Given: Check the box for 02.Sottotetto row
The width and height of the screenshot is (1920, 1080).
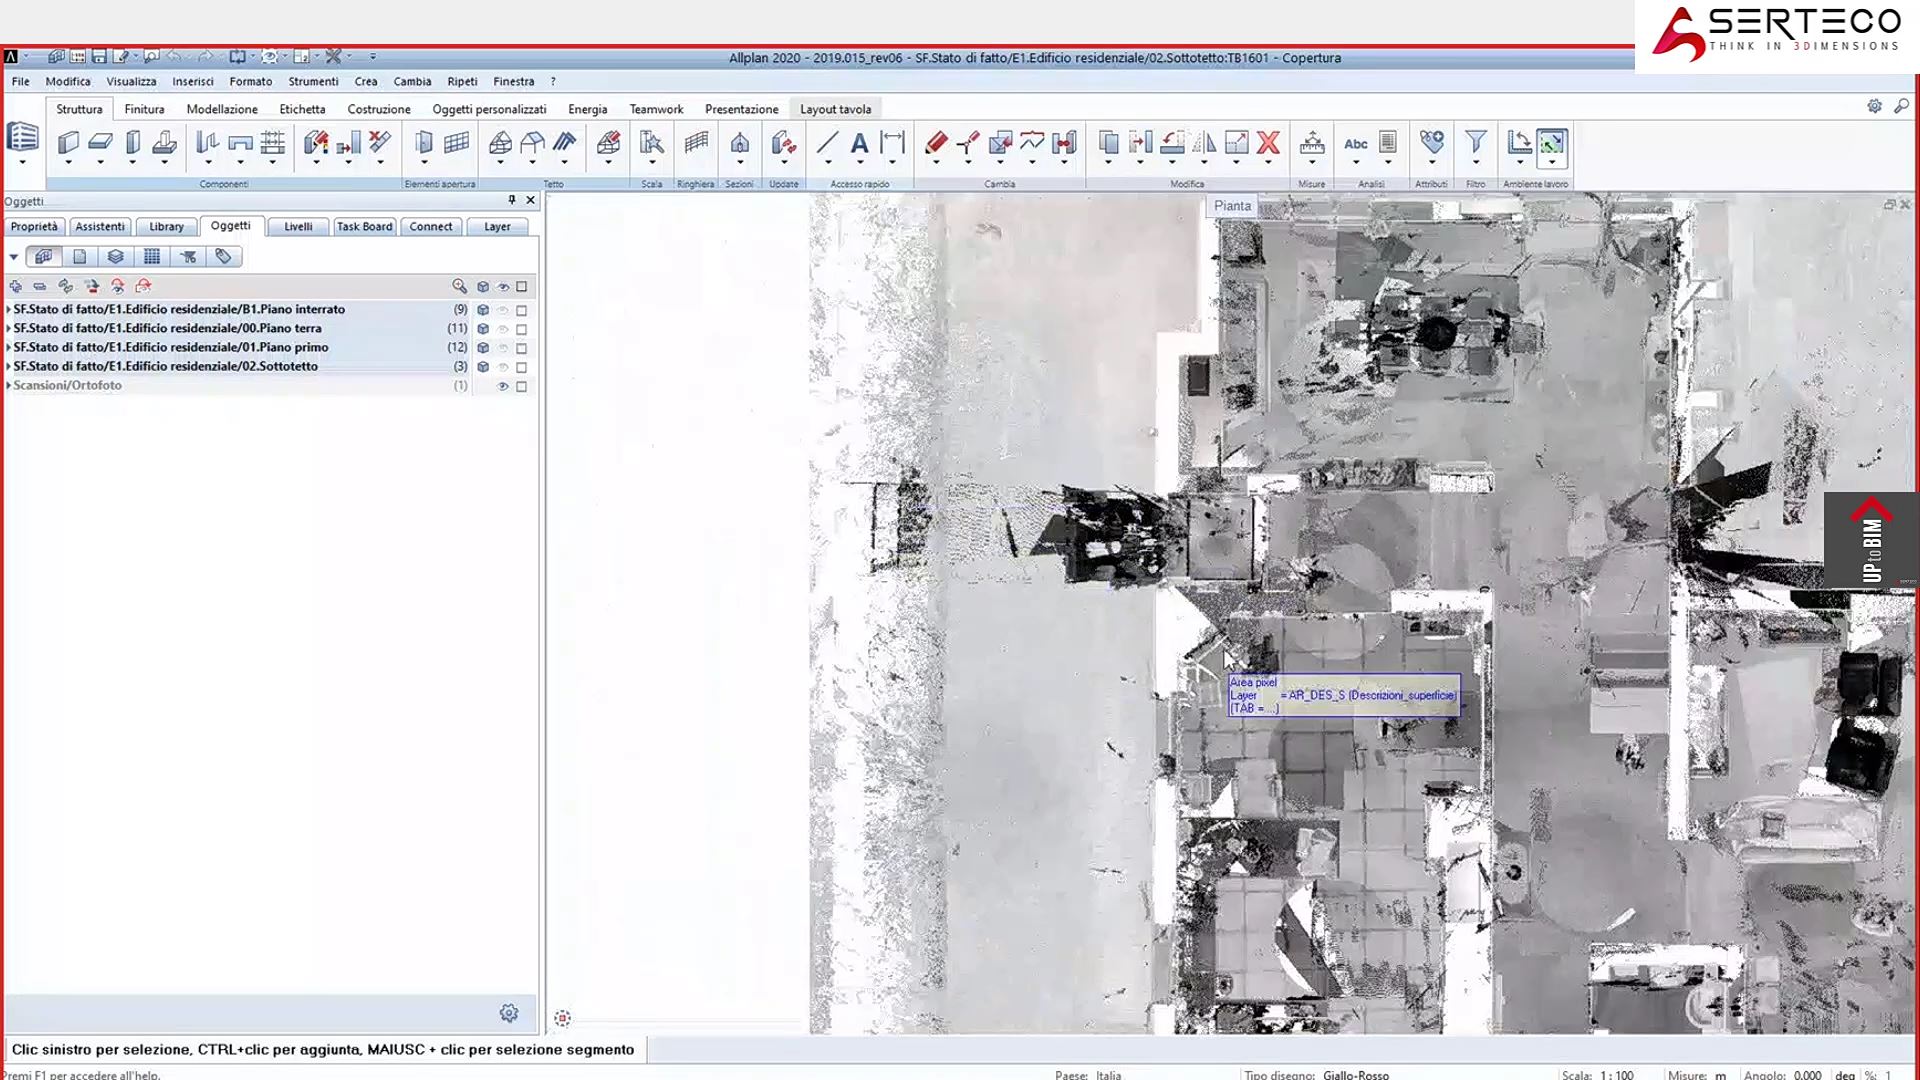Looking at the screenshot, I should 521,367.
